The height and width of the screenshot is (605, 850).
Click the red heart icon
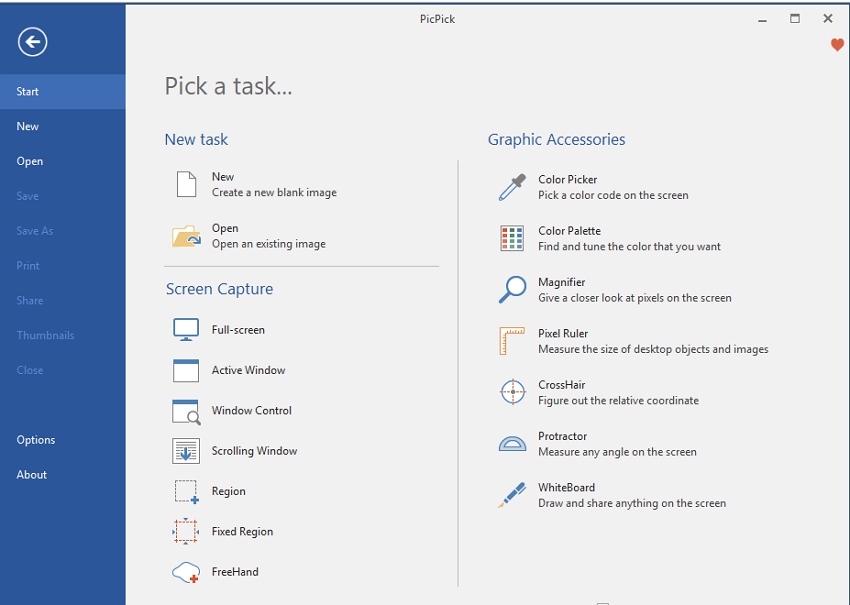pos(837,45)
